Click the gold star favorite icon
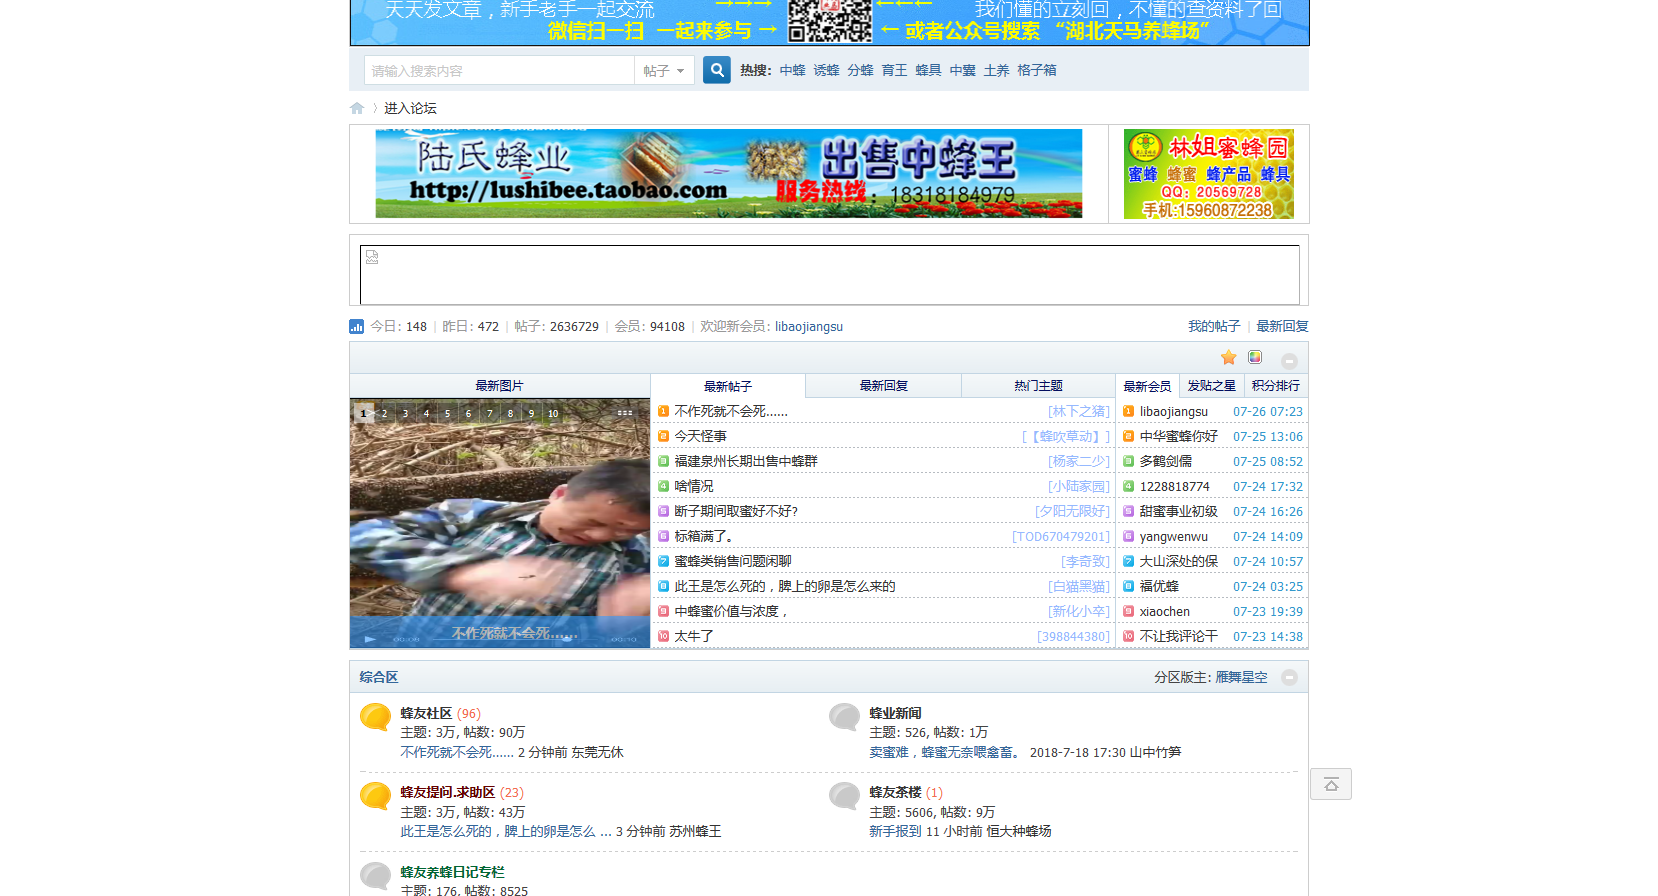Screen dimensions: 1658x896 tap(1229, 357)
